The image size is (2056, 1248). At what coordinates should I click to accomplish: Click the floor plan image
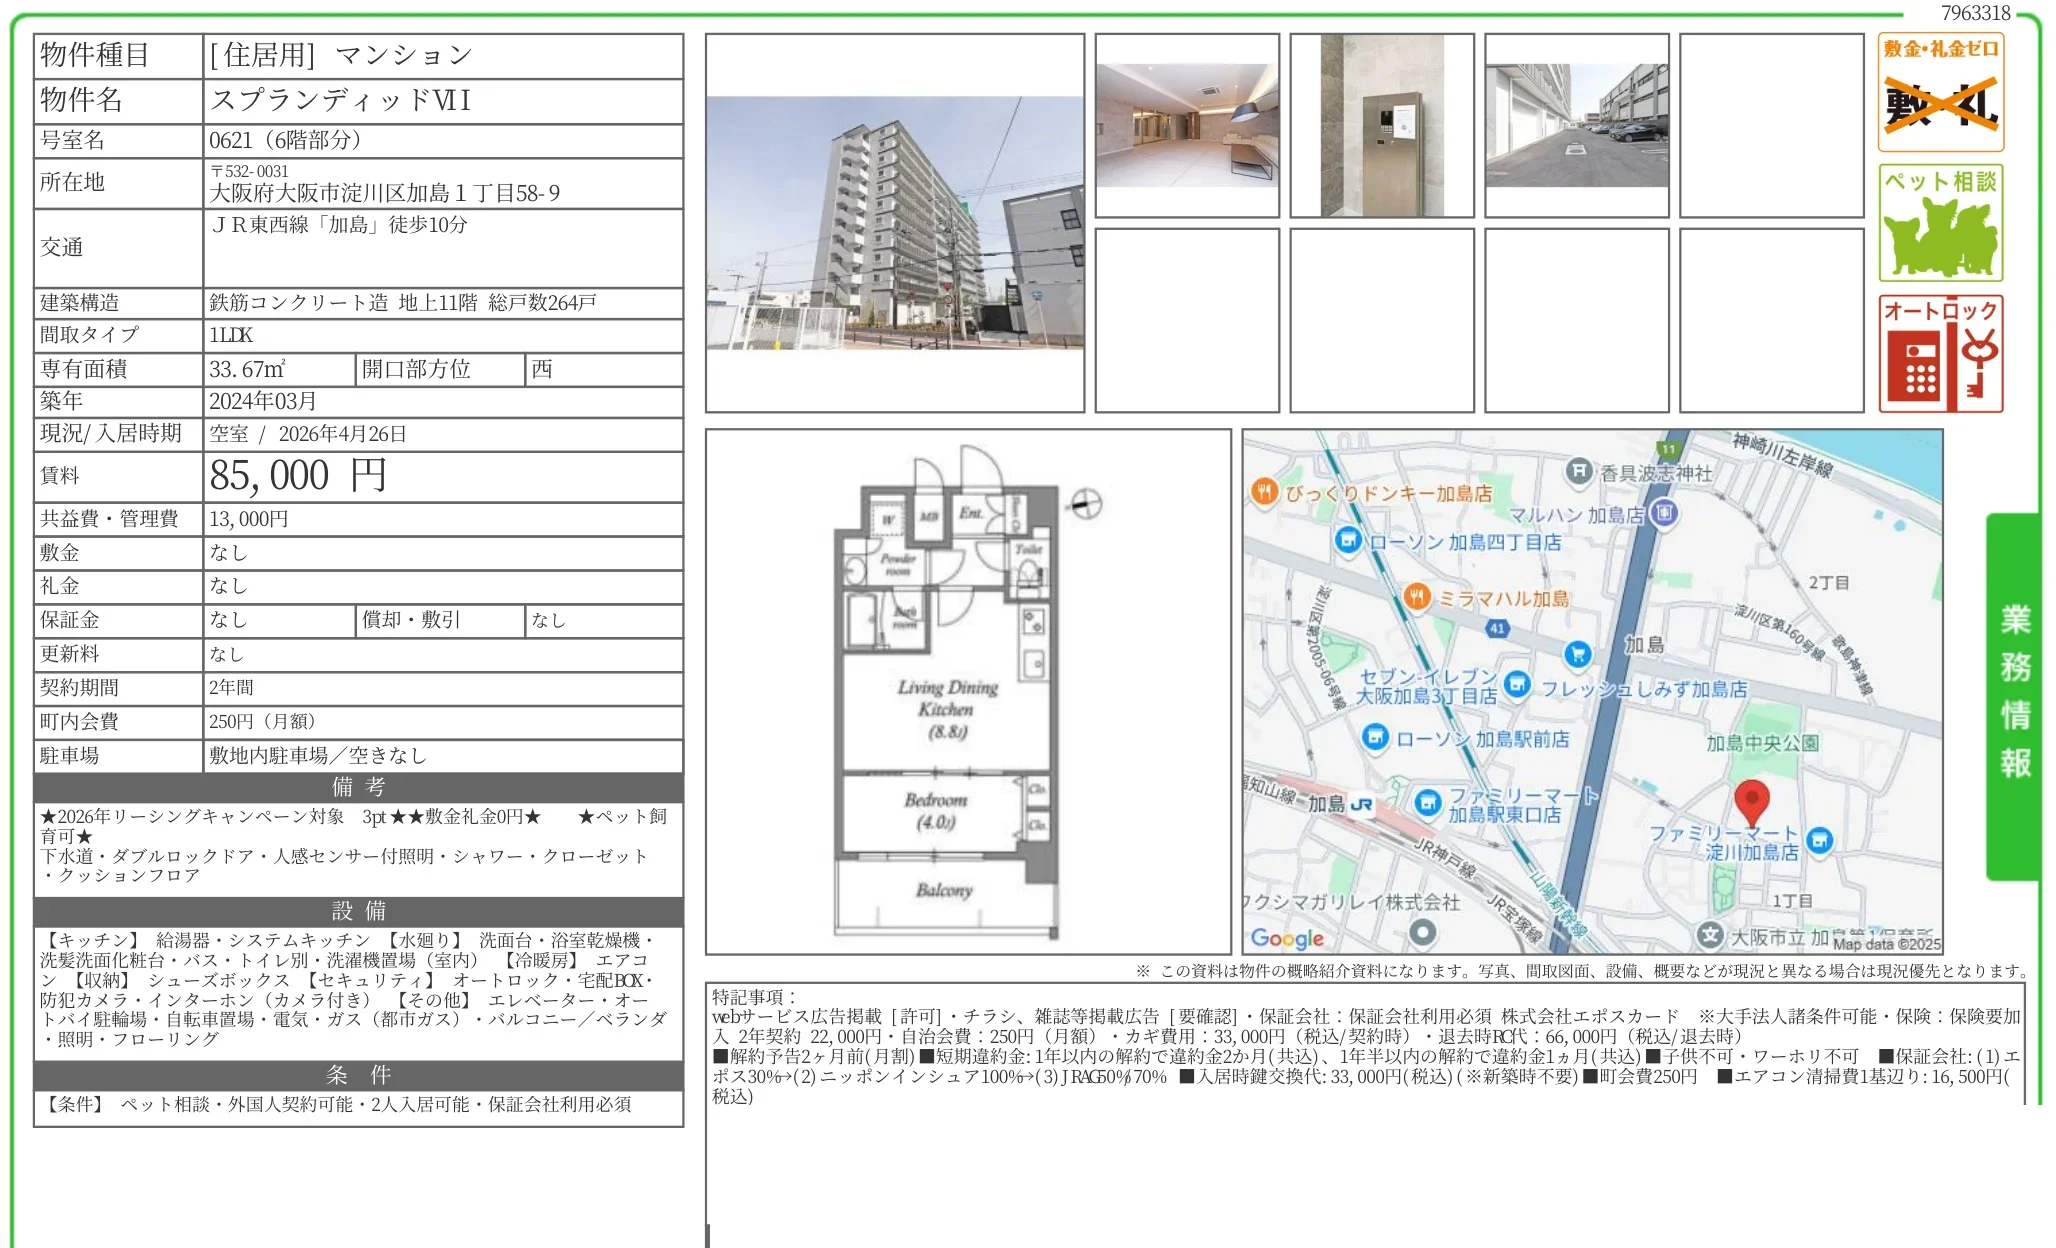(x=945, y=690)
